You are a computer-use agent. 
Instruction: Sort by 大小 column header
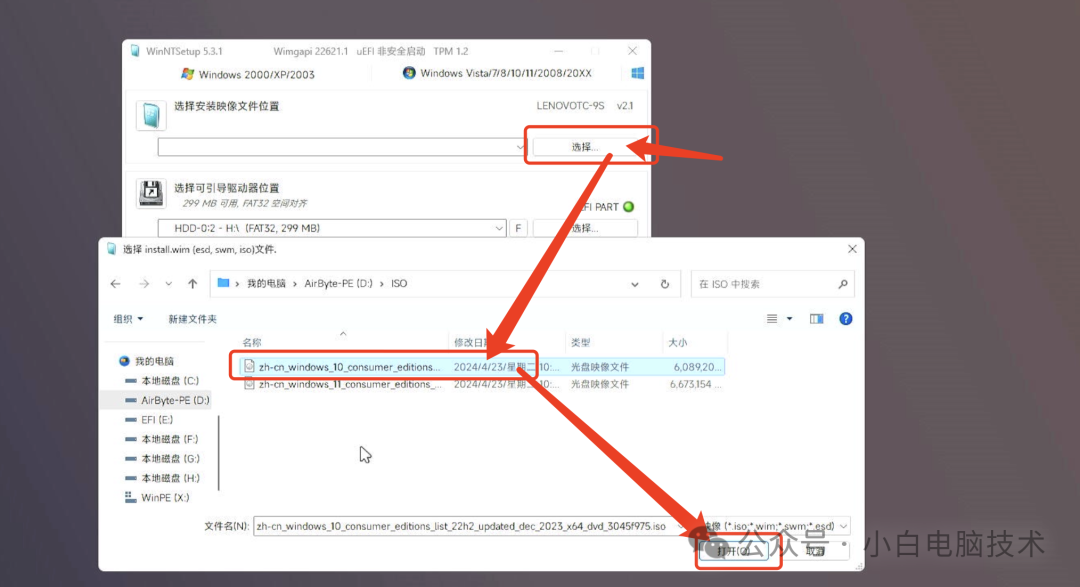[x=678, y=342]
